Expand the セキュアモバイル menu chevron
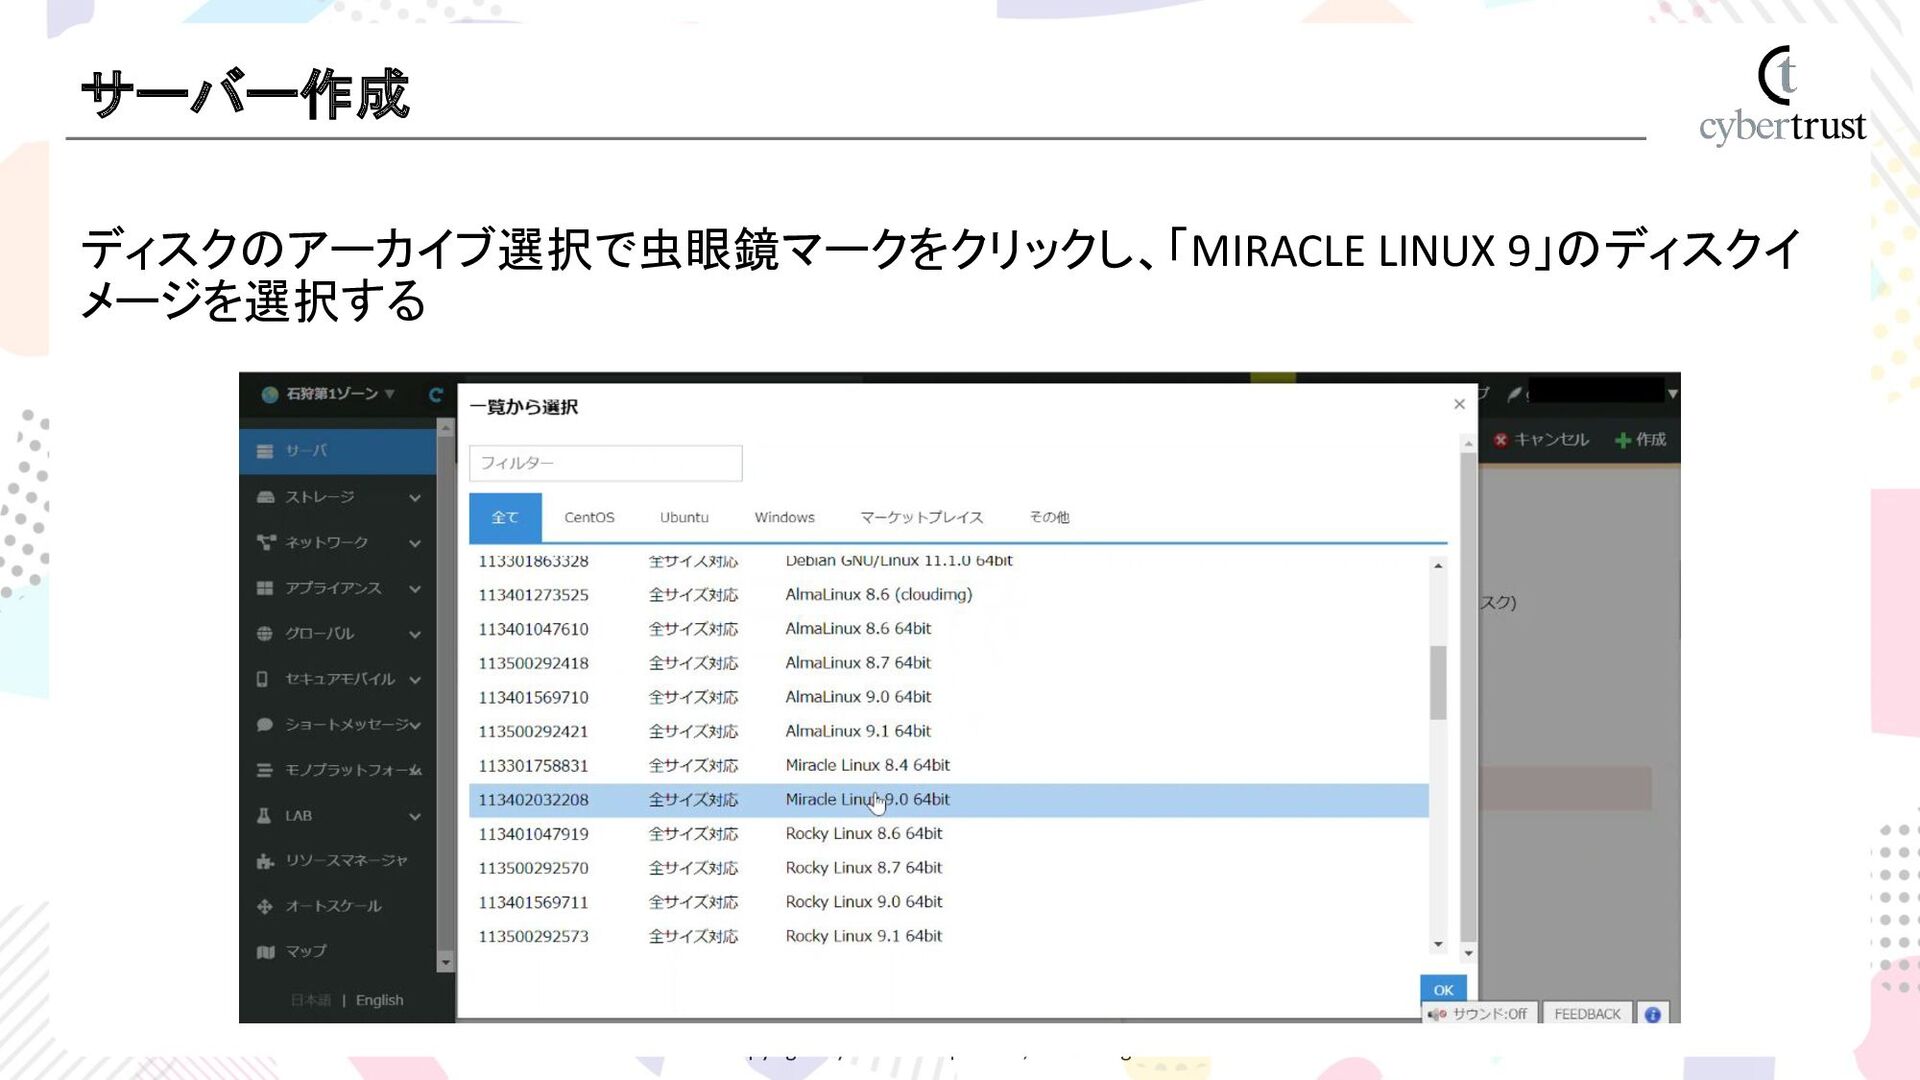 pos(415,680)
